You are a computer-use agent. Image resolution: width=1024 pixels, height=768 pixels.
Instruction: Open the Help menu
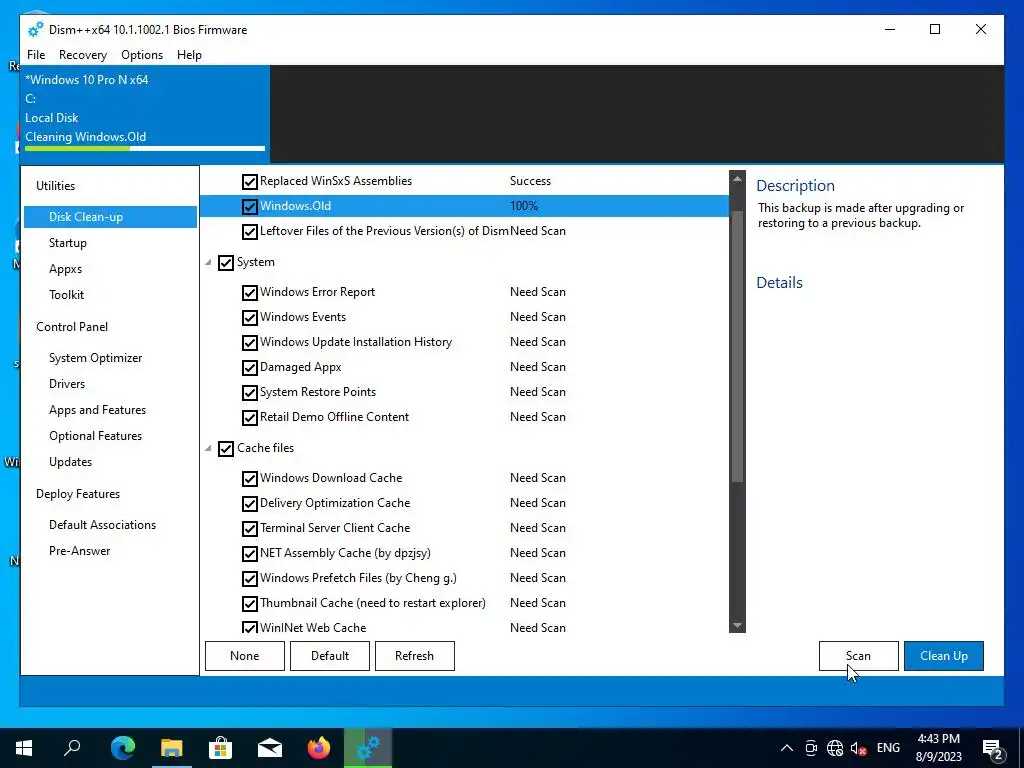[189, 55]
